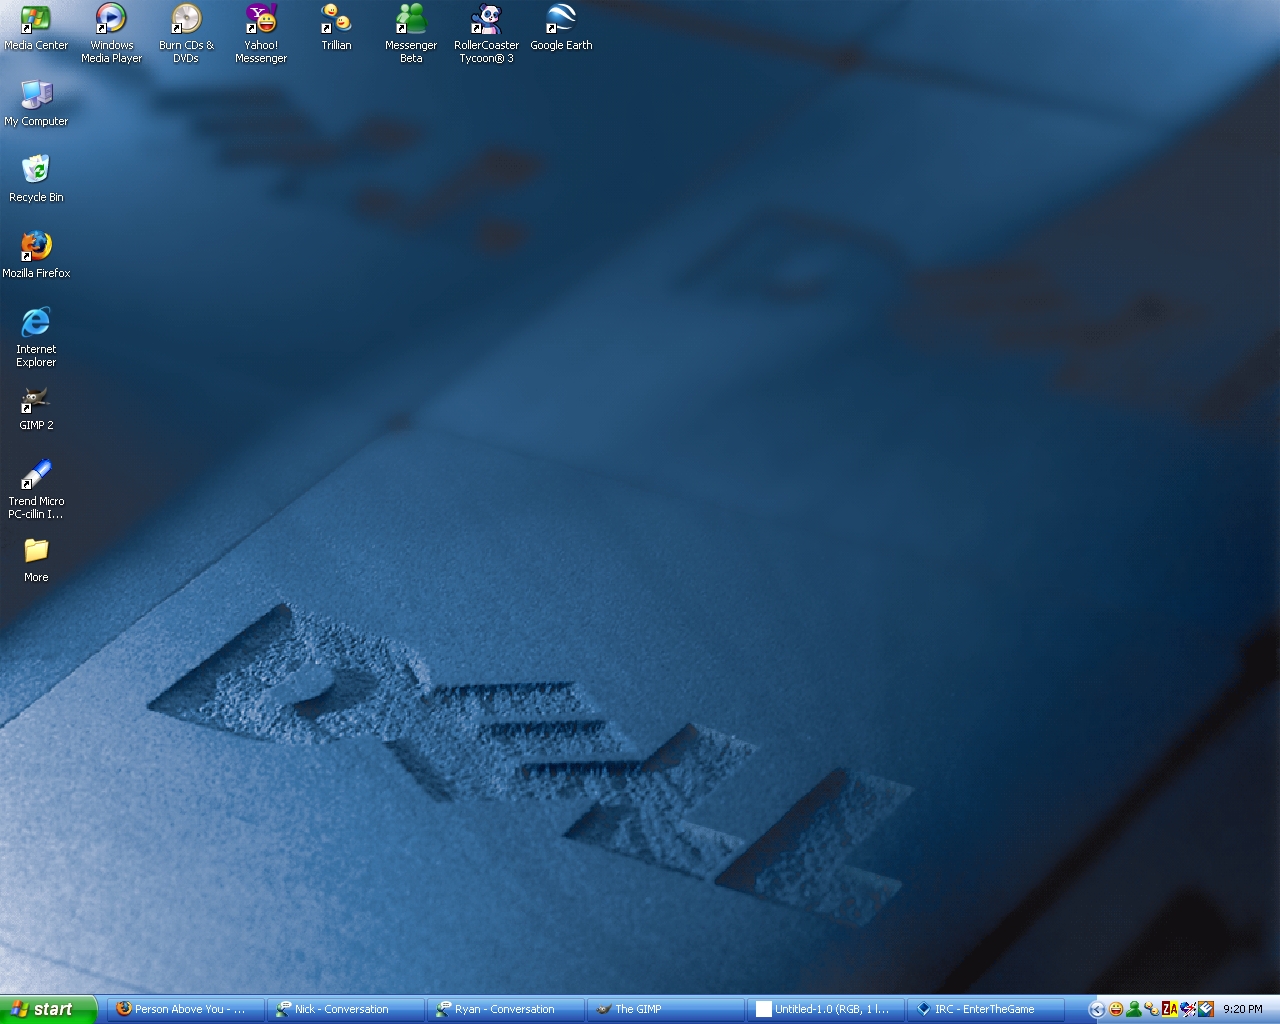Activate The GIMP taskbar button

click(x=665, y=1009)
